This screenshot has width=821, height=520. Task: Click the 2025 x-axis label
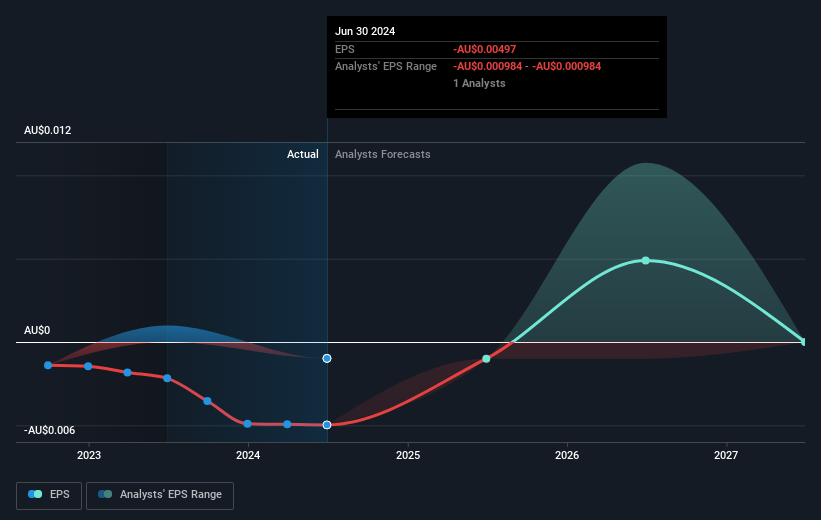point(408,455)
